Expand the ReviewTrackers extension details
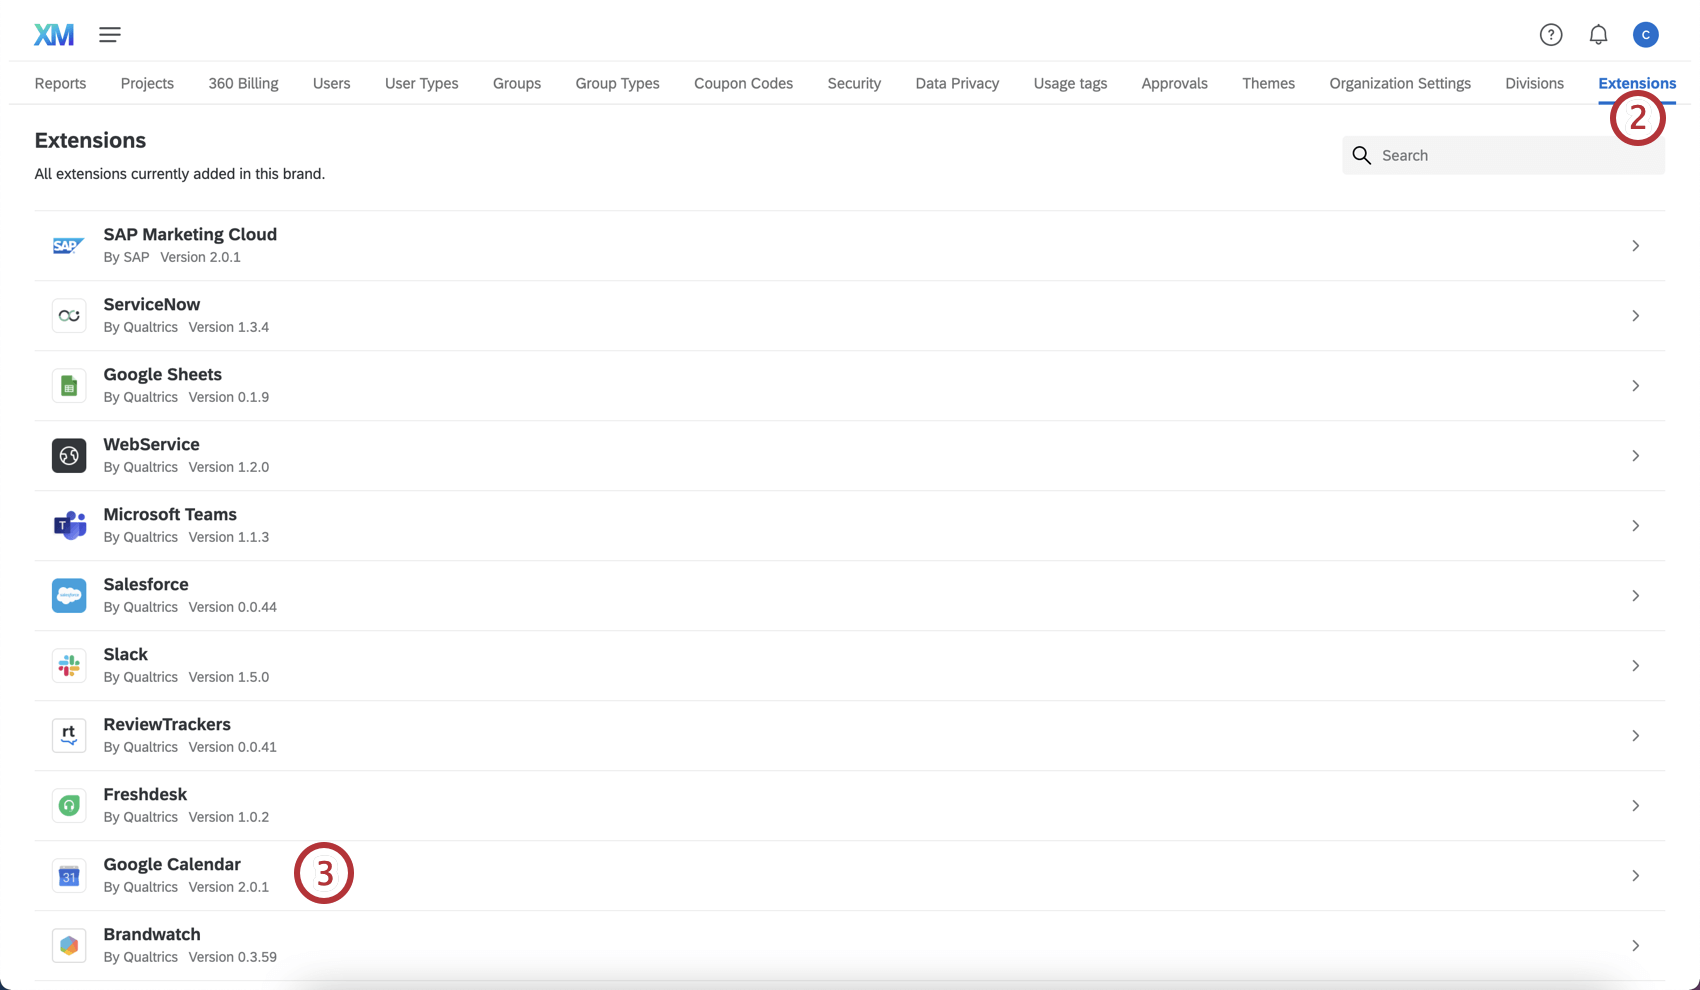Screen dimensions: 1700x990 pyautogui.click(x=1636, y=735)
